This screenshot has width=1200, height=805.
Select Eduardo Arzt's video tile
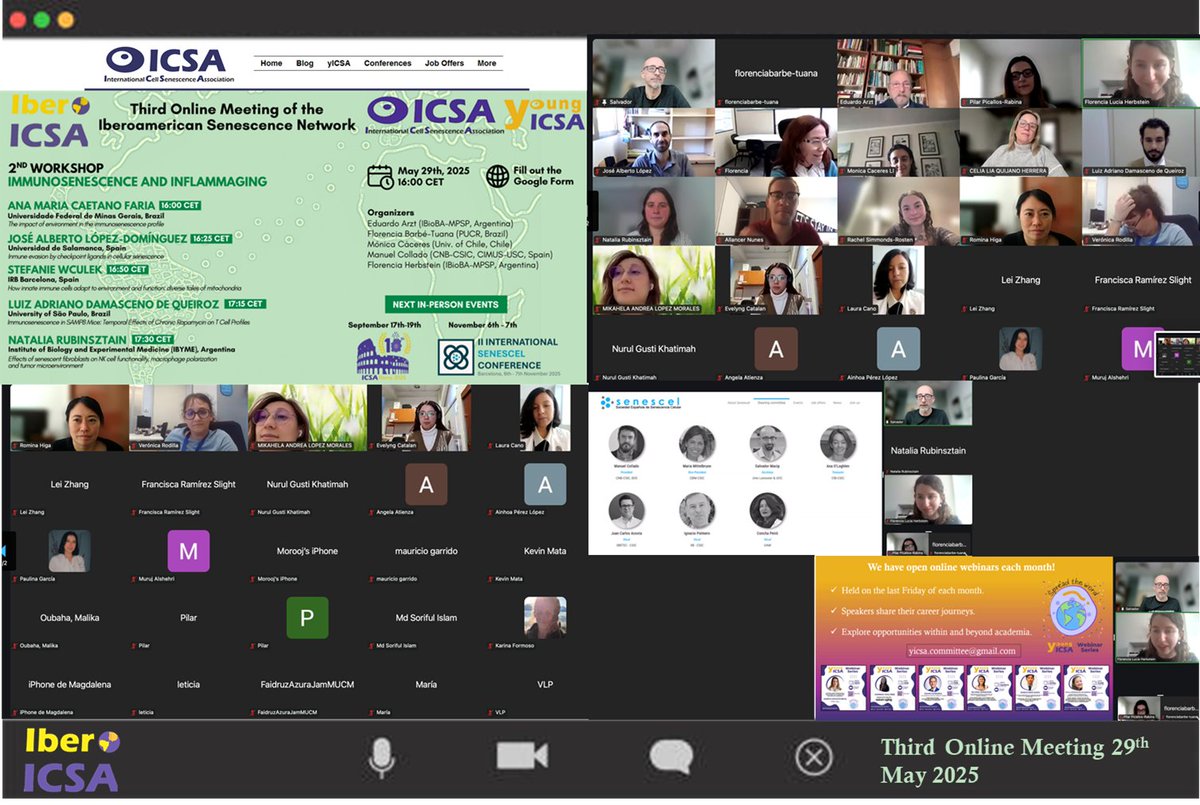click(x=897, y=73)
